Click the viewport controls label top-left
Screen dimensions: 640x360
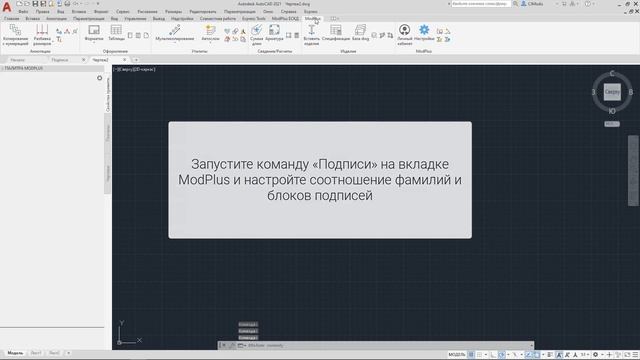[x=134, y=69]
